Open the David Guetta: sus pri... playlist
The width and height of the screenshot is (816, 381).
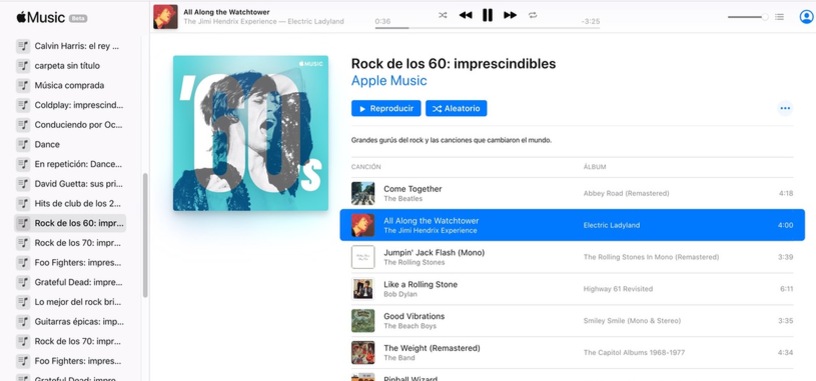[70, 184]
